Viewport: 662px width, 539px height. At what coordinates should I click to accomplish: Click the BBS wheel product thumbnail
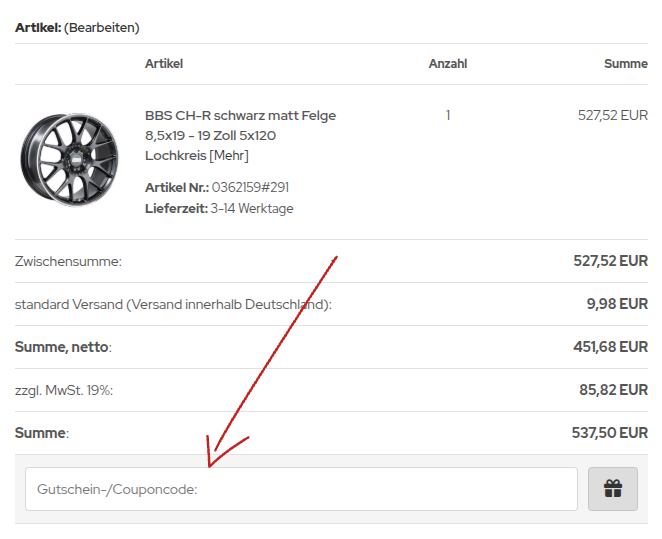(70, 160)
